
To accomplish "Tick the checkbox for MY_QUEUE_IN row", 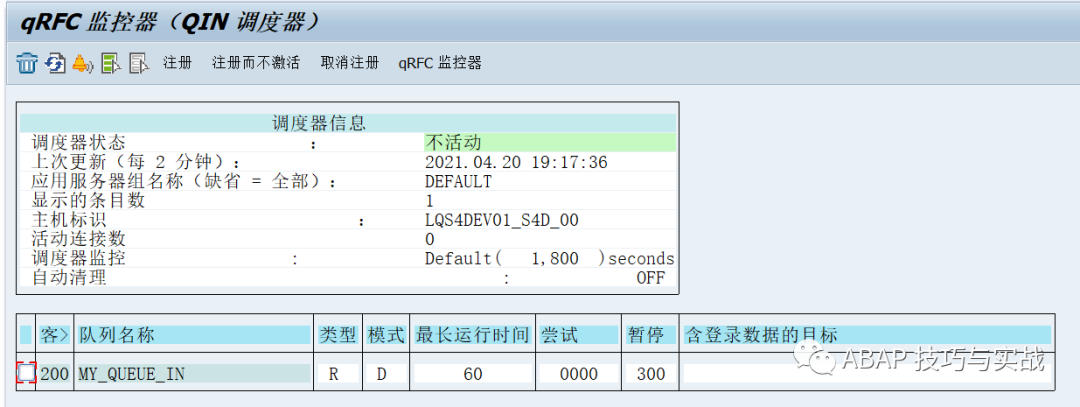I will [26, 373].
